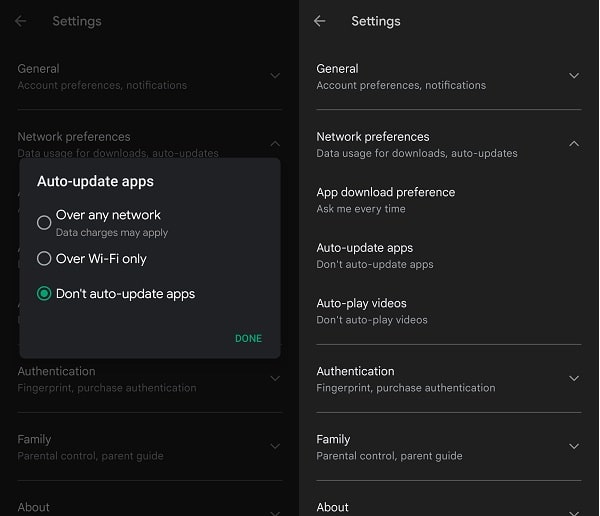Tap the dimmed back arrow in left panel

[x=21, y=21]
